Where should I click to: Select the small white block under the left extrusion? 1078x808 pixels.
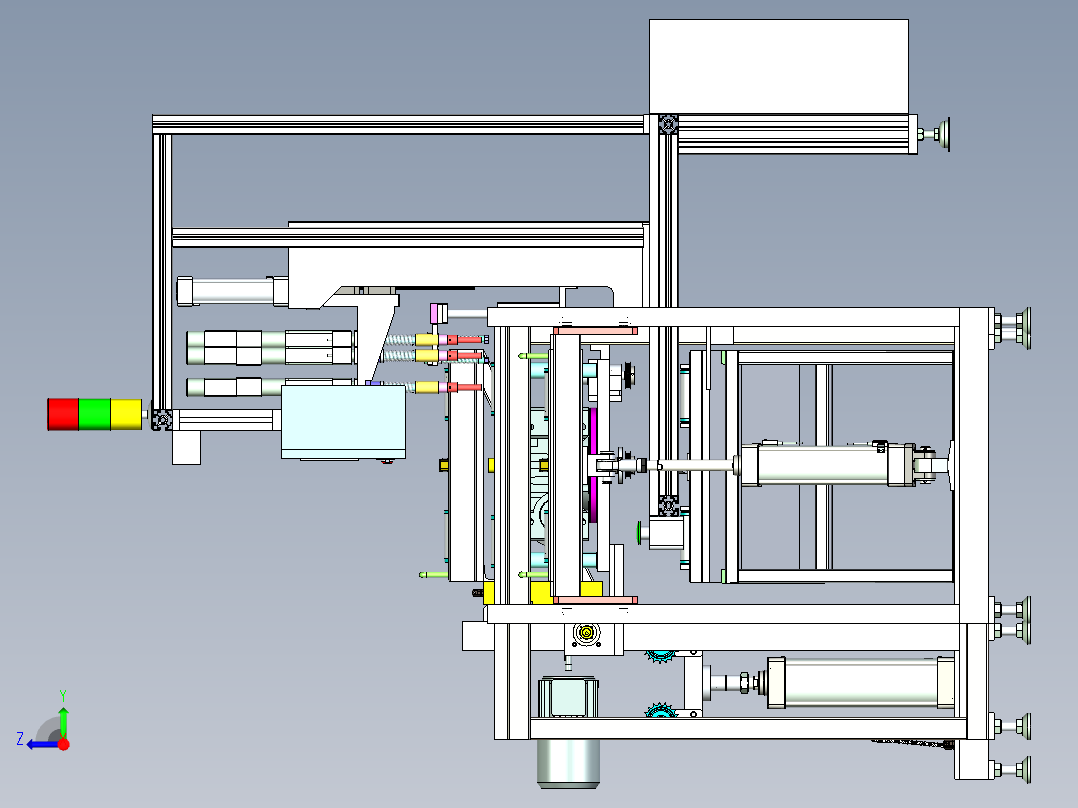[x=186, y=448]
